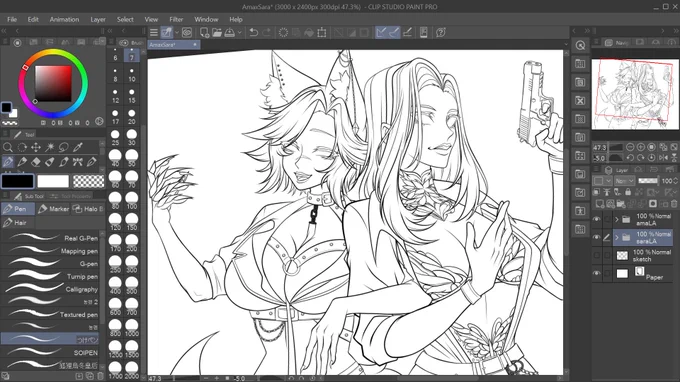Image resolution: width=680 pixels, height=382 pixels.
Task: Open the Edit menu
Action: coord(33,20)
